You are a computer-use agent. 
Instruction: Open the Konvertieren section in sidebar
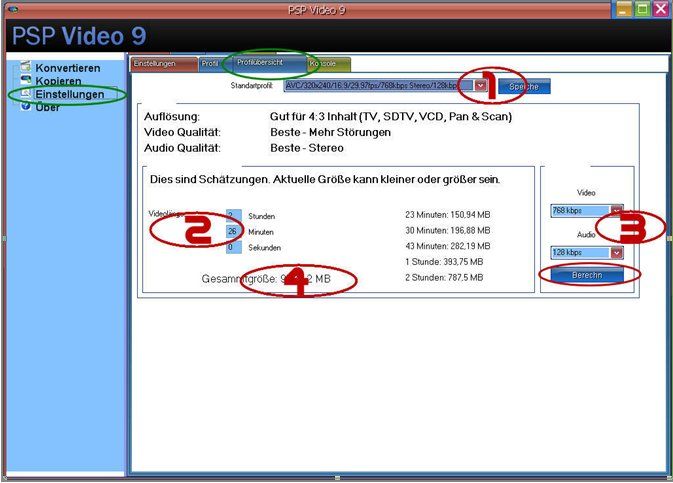[x=67, y=68]
